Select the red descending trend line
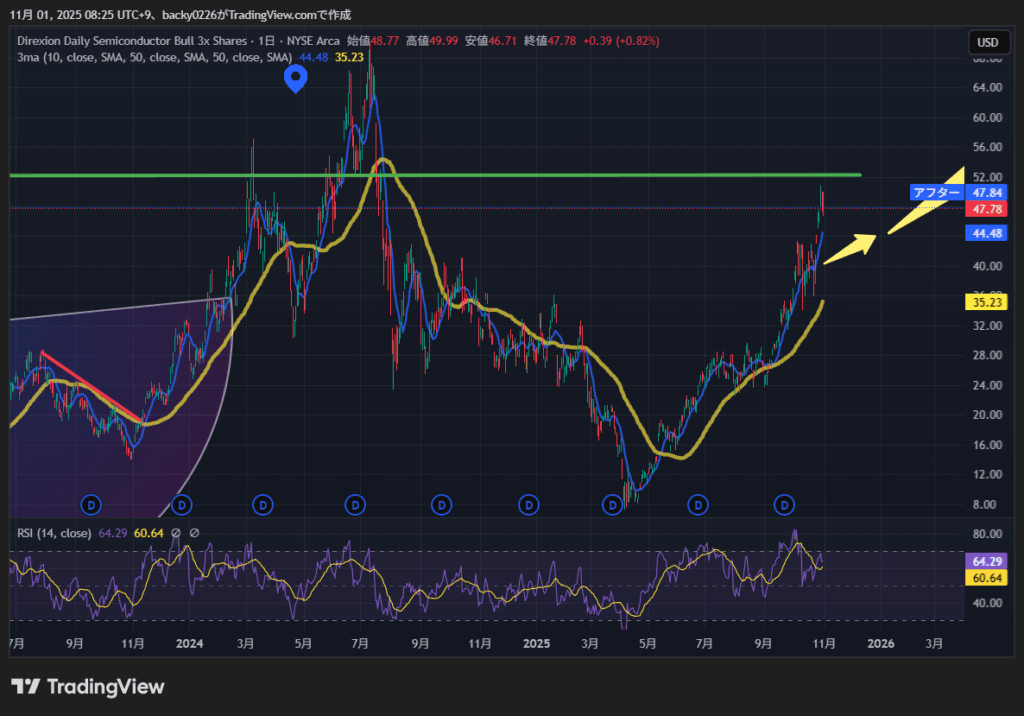 click(x=90, y=385)
